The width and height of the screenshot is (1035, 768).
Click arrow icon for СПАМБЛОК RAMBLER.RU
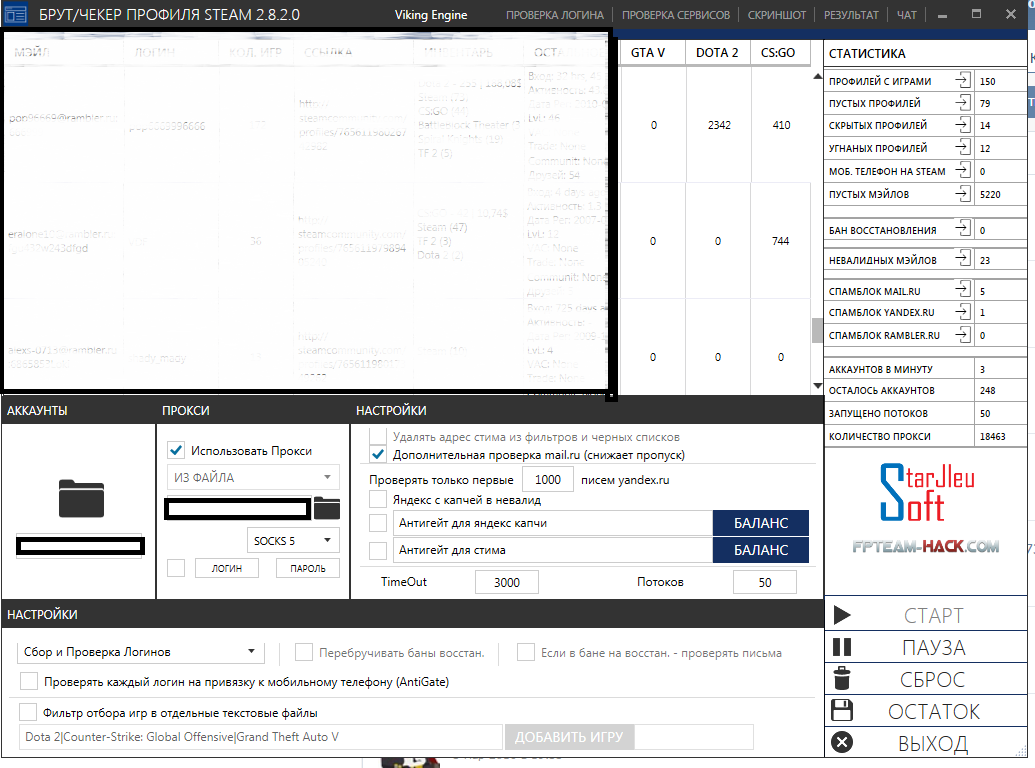pyautogui.click(x=963, y=335)
